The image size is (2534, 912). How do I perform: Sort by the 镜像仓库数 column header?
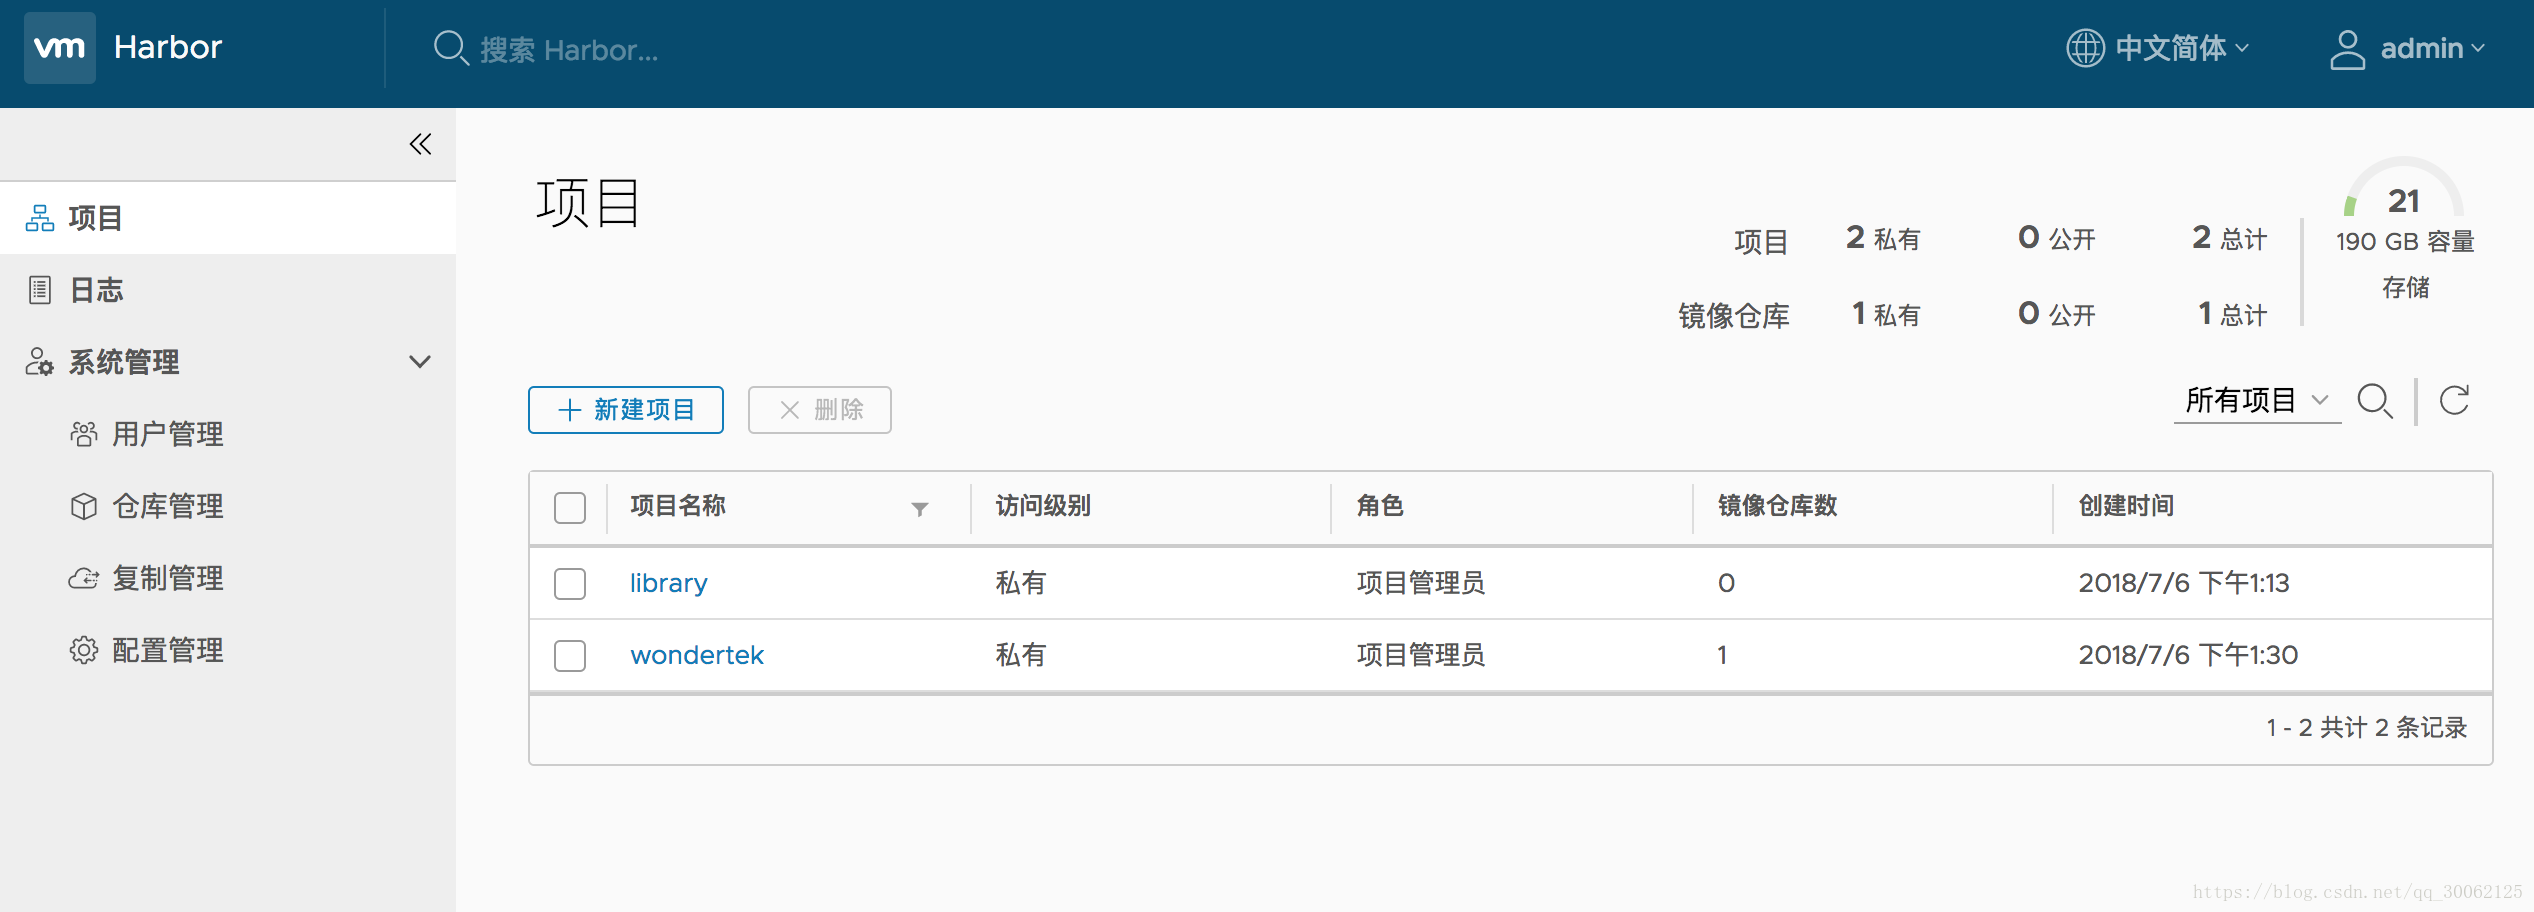click(1778, 506)
